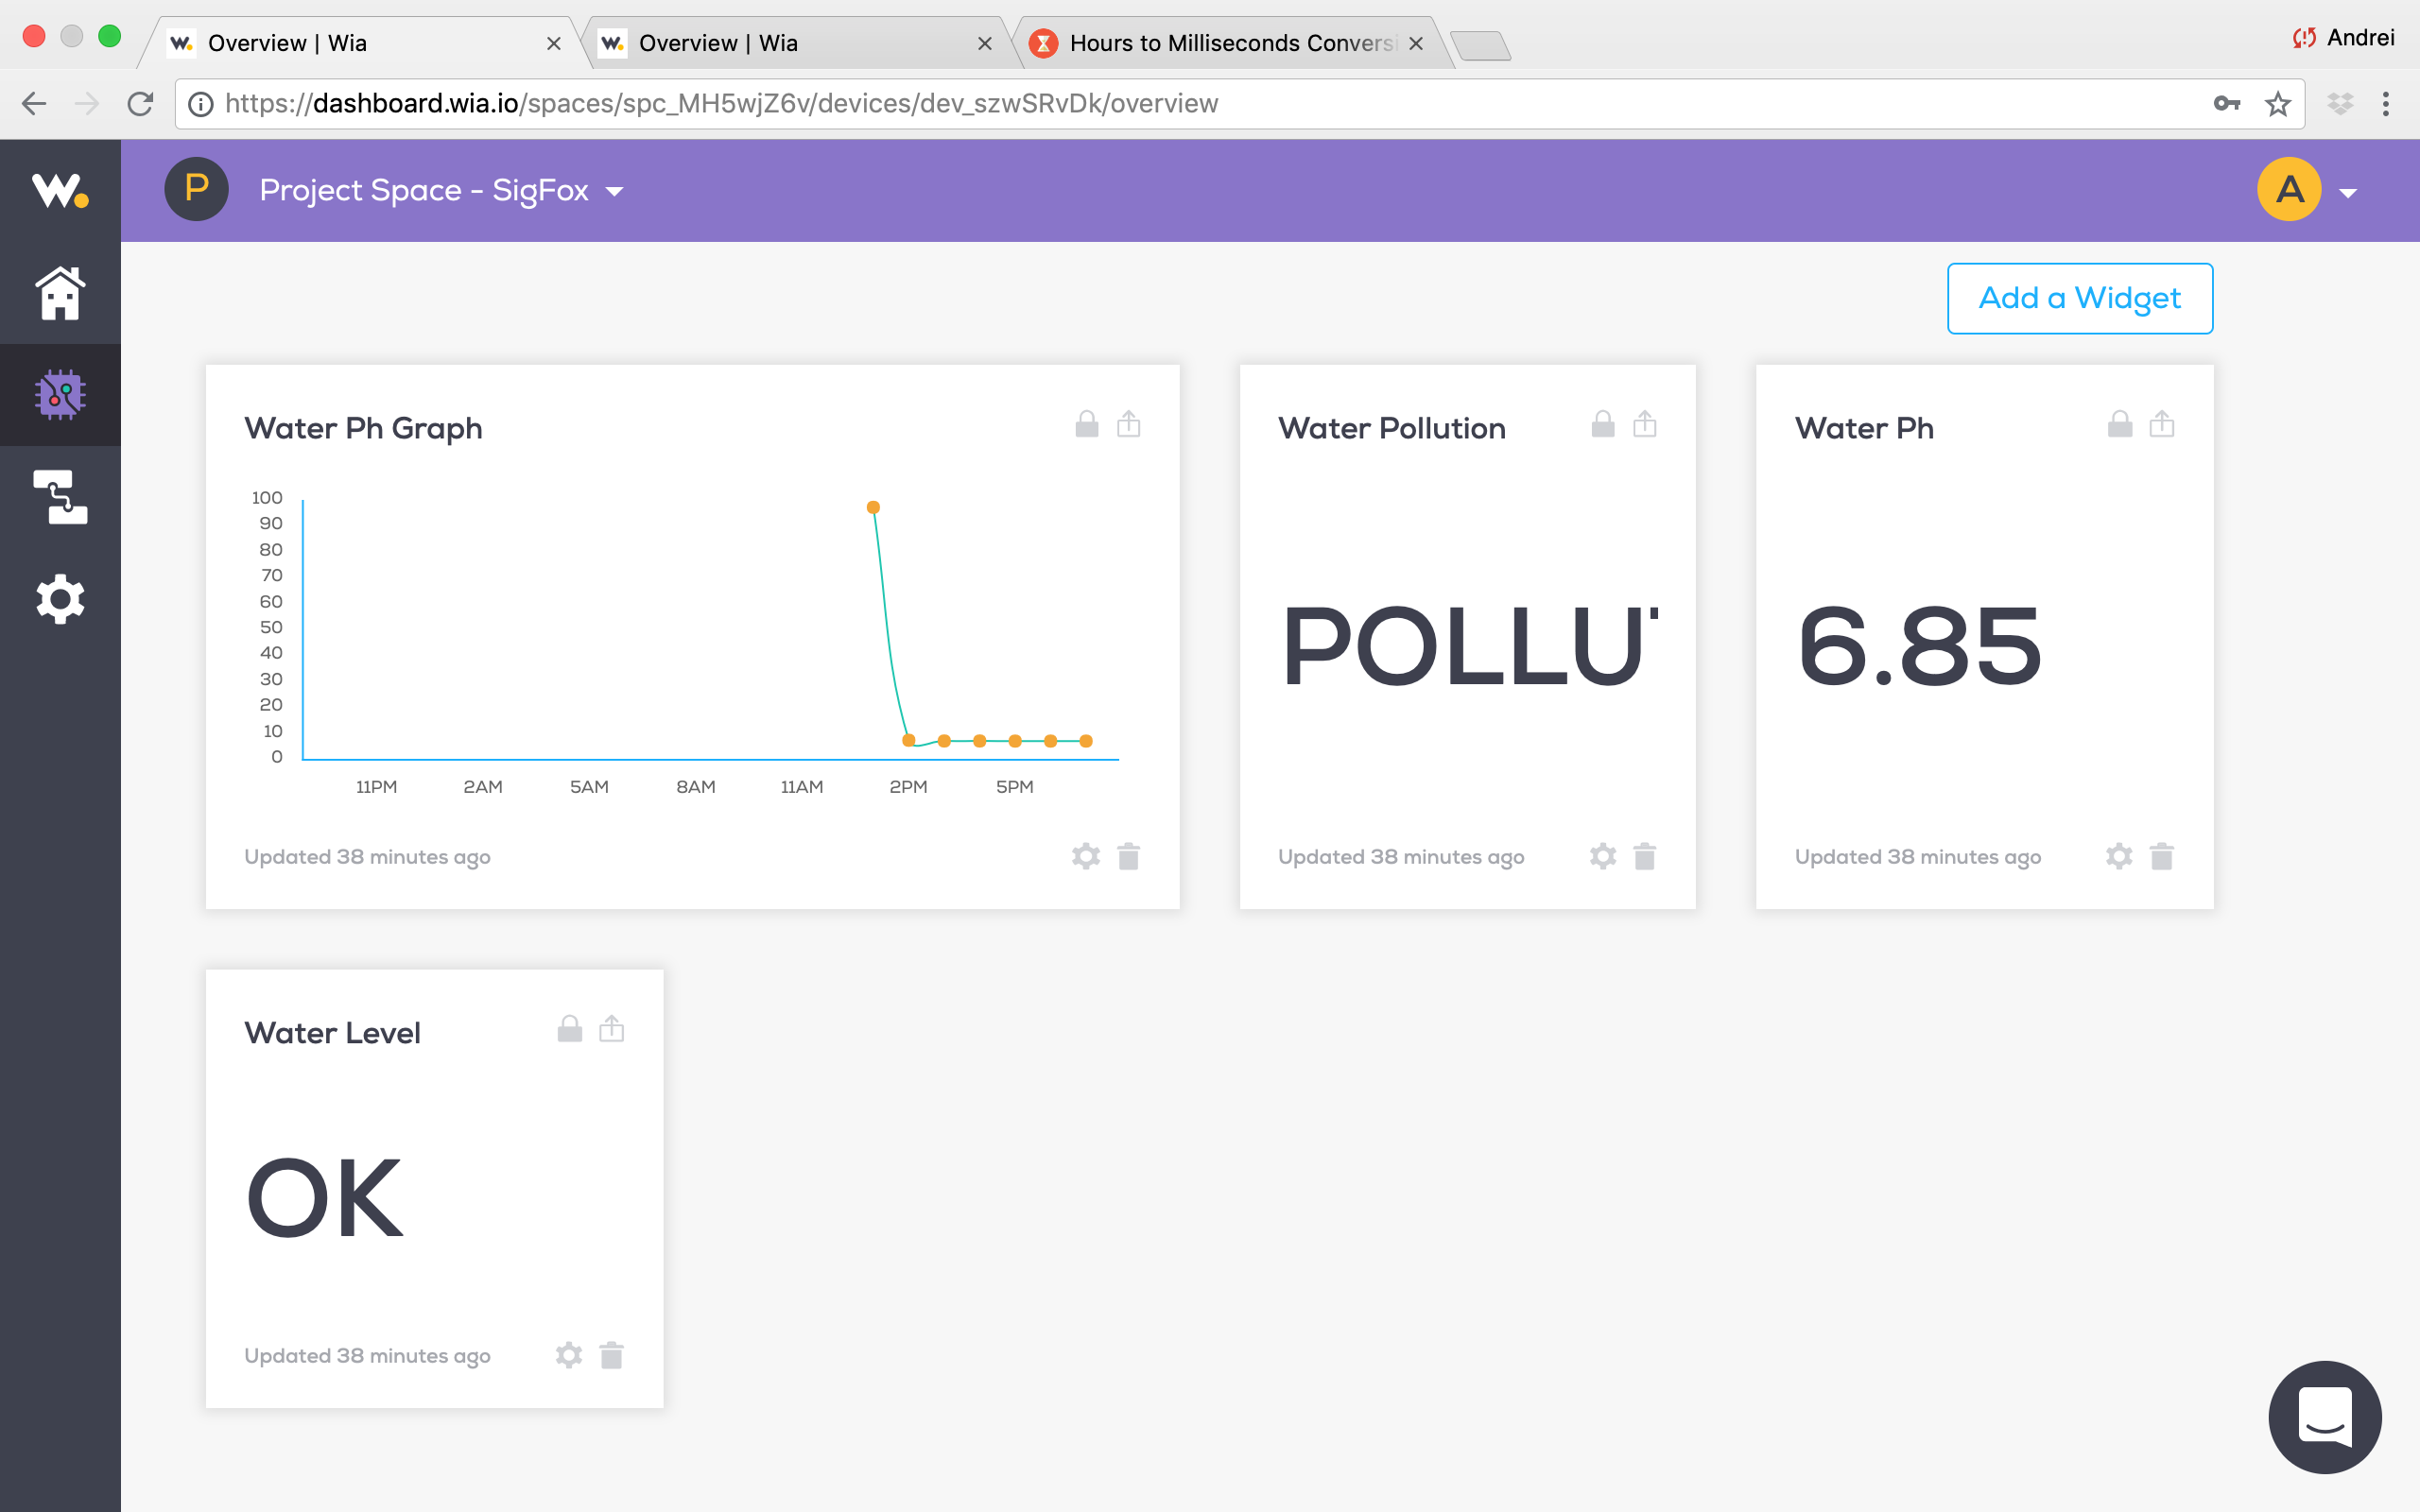This screenshot has width=2420, height=1512.
Task: Delete the Water Level widget
Action: [612, 1355]
